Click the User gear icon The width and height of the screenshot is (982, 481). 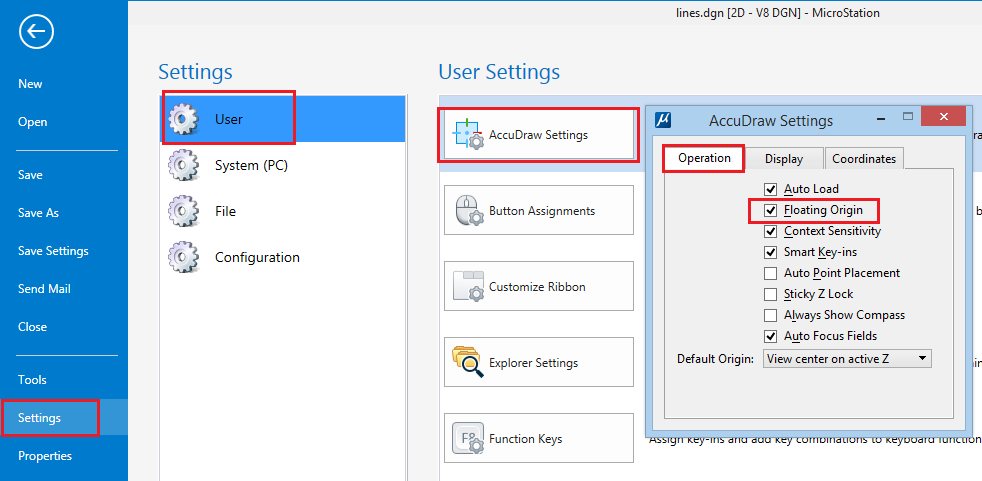tap(183, 118)
